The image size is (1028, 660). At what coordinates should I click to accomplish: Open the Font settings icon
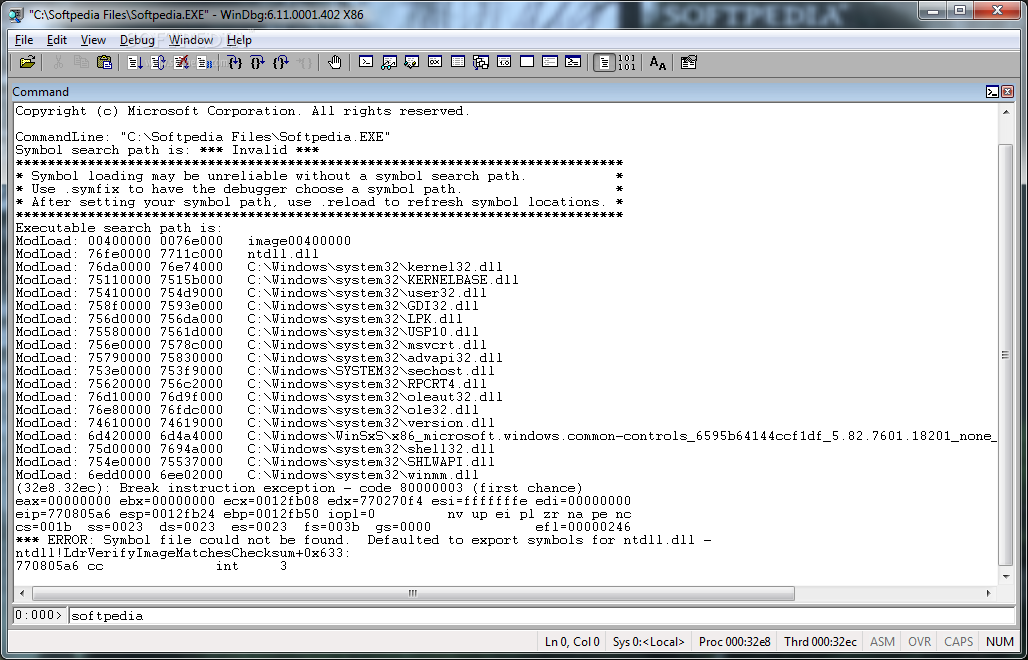click(x=658, y=62)
